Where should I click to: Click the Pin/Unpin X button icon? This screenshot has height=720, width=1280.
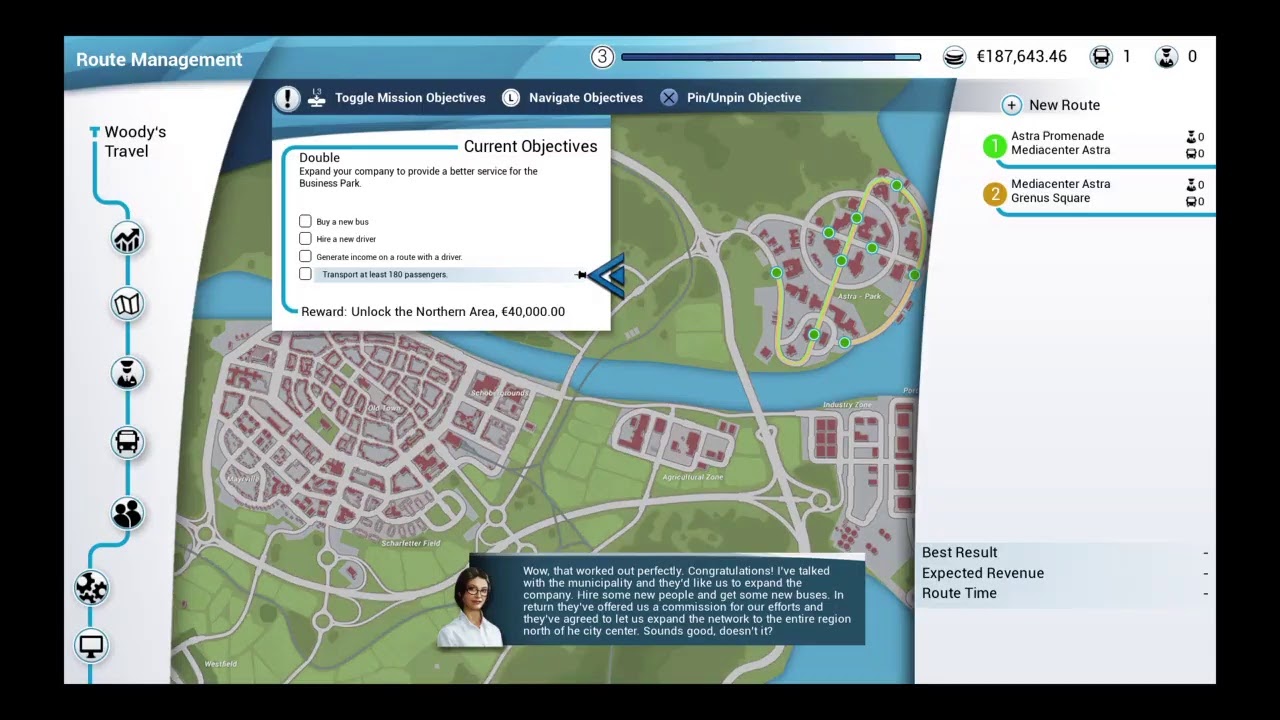669,98
